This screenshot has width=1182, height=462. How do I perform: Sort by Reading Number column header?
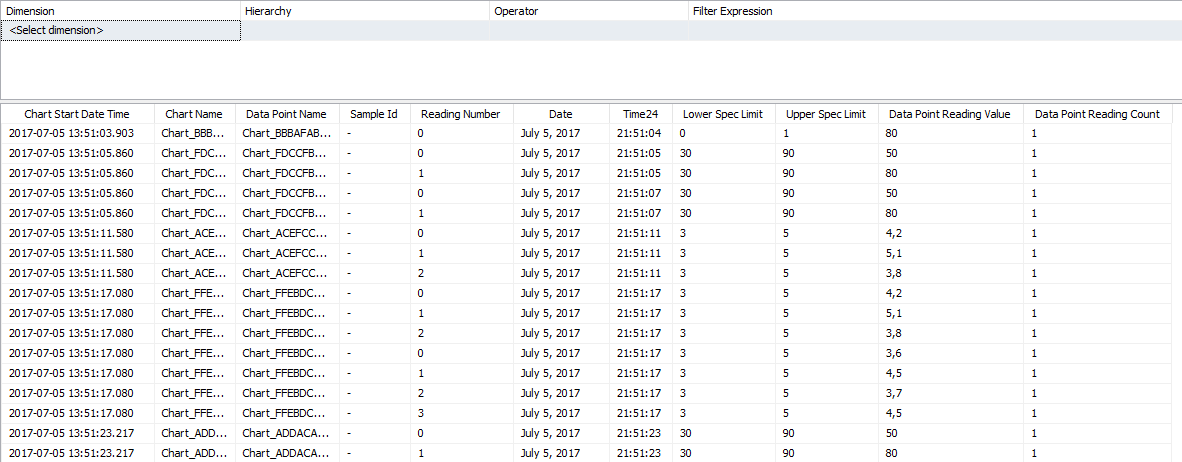click(x=460, y=114)
